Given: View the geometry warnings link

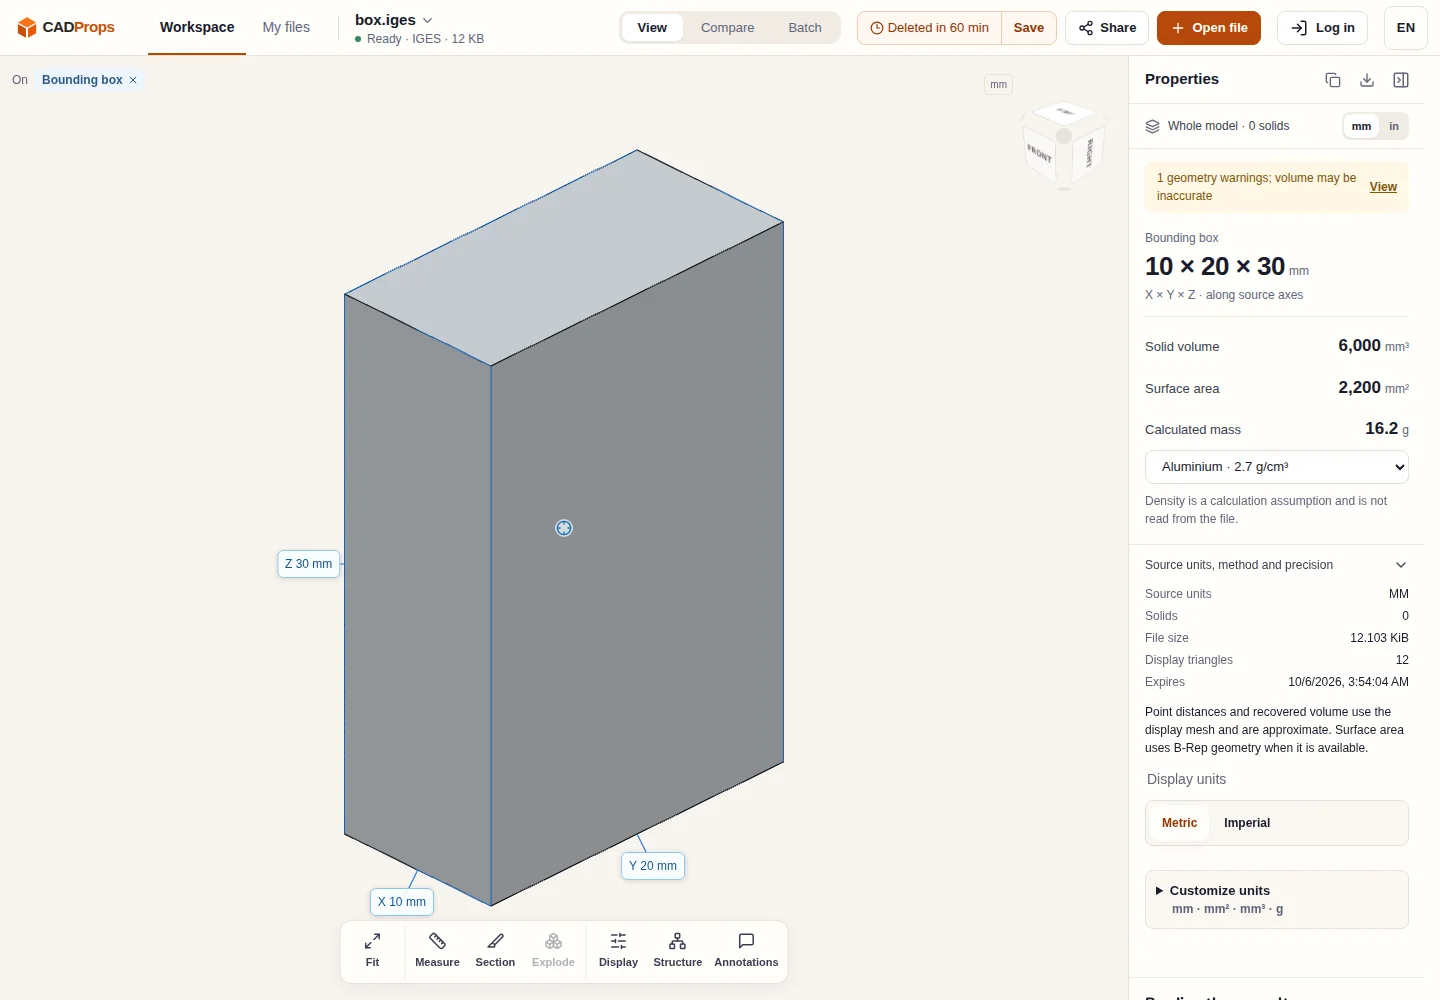Looking at the screenshot, I should coord(1383,187).
